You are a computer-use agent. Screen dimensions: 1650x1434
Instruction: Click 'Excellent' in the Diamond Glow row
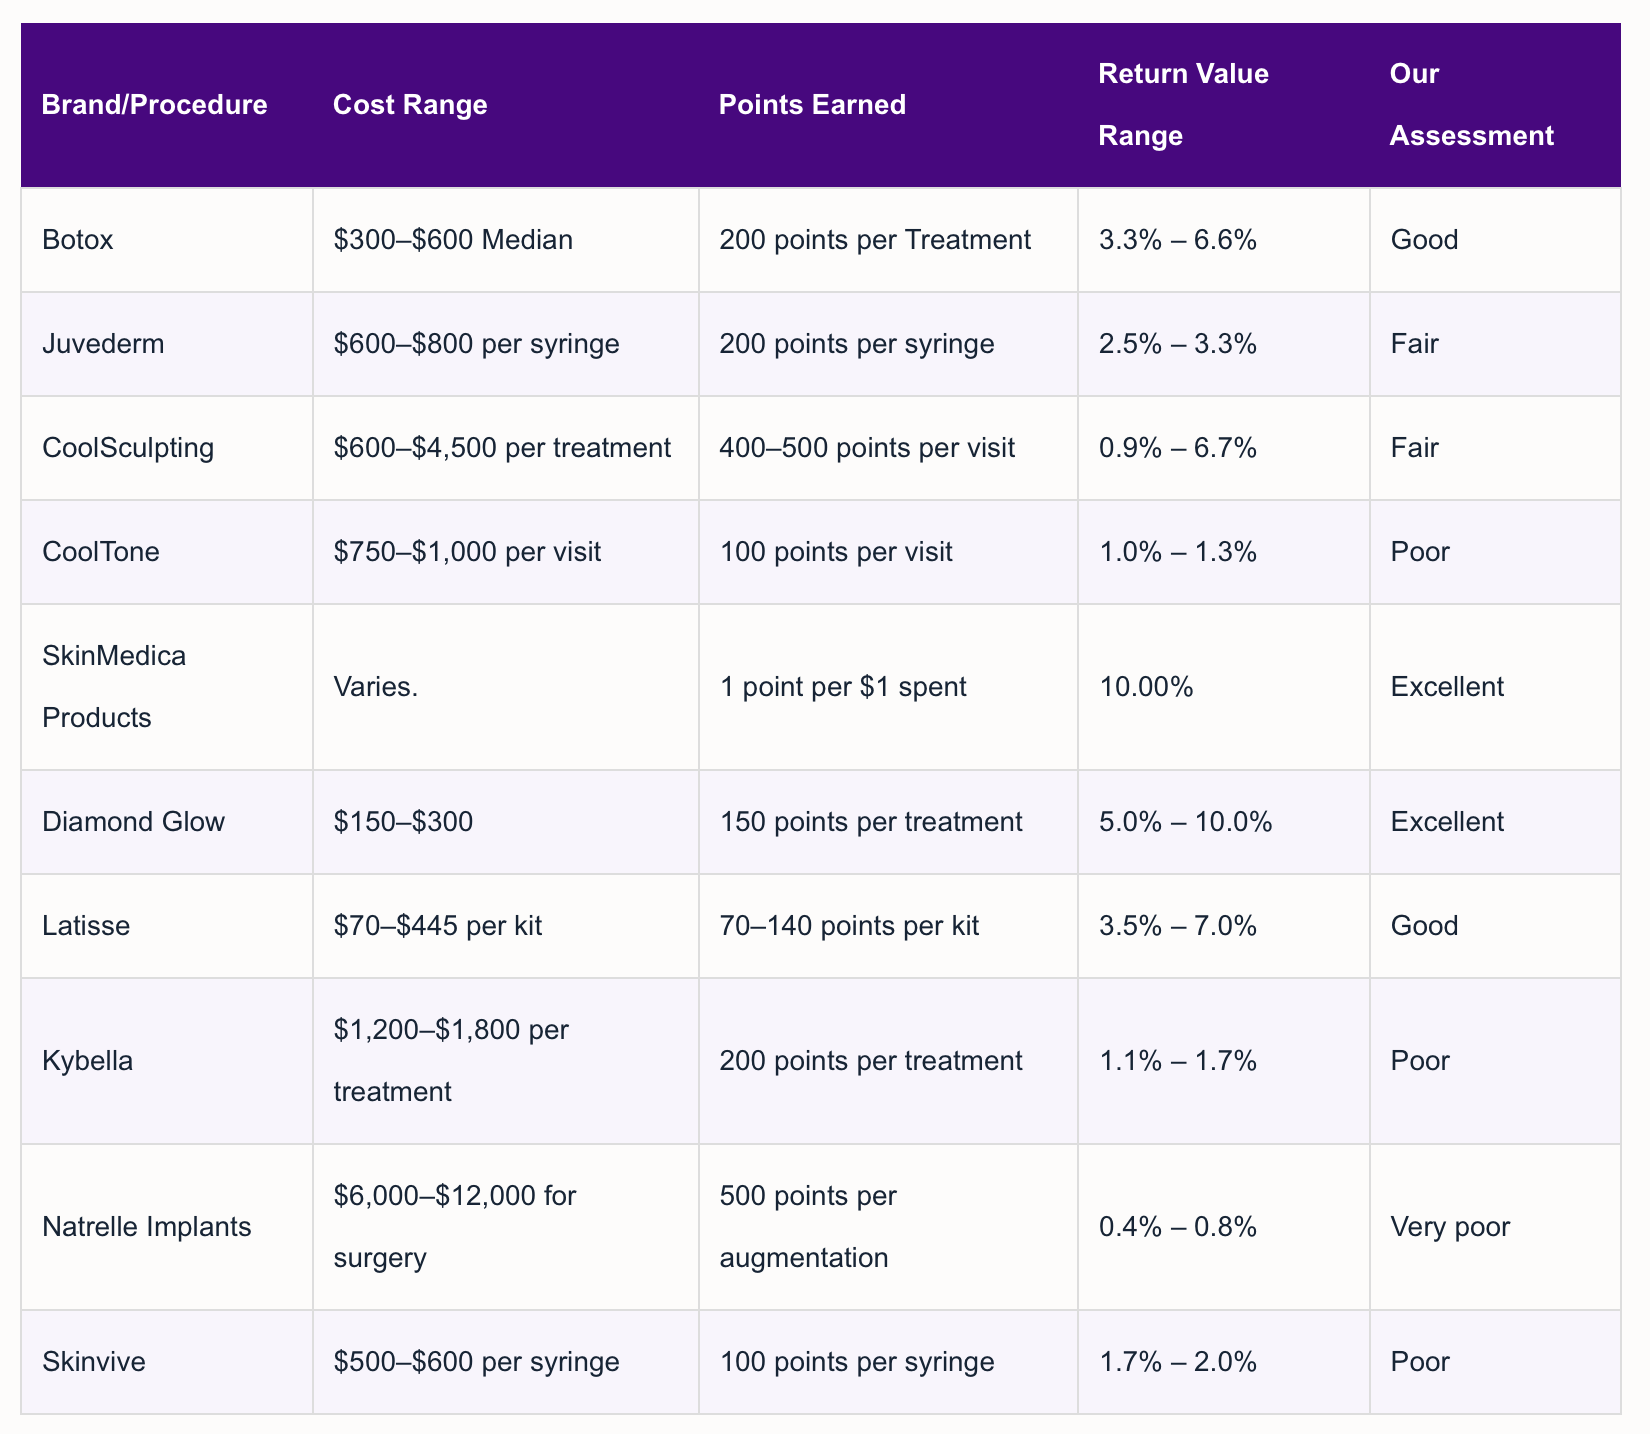1447,822
